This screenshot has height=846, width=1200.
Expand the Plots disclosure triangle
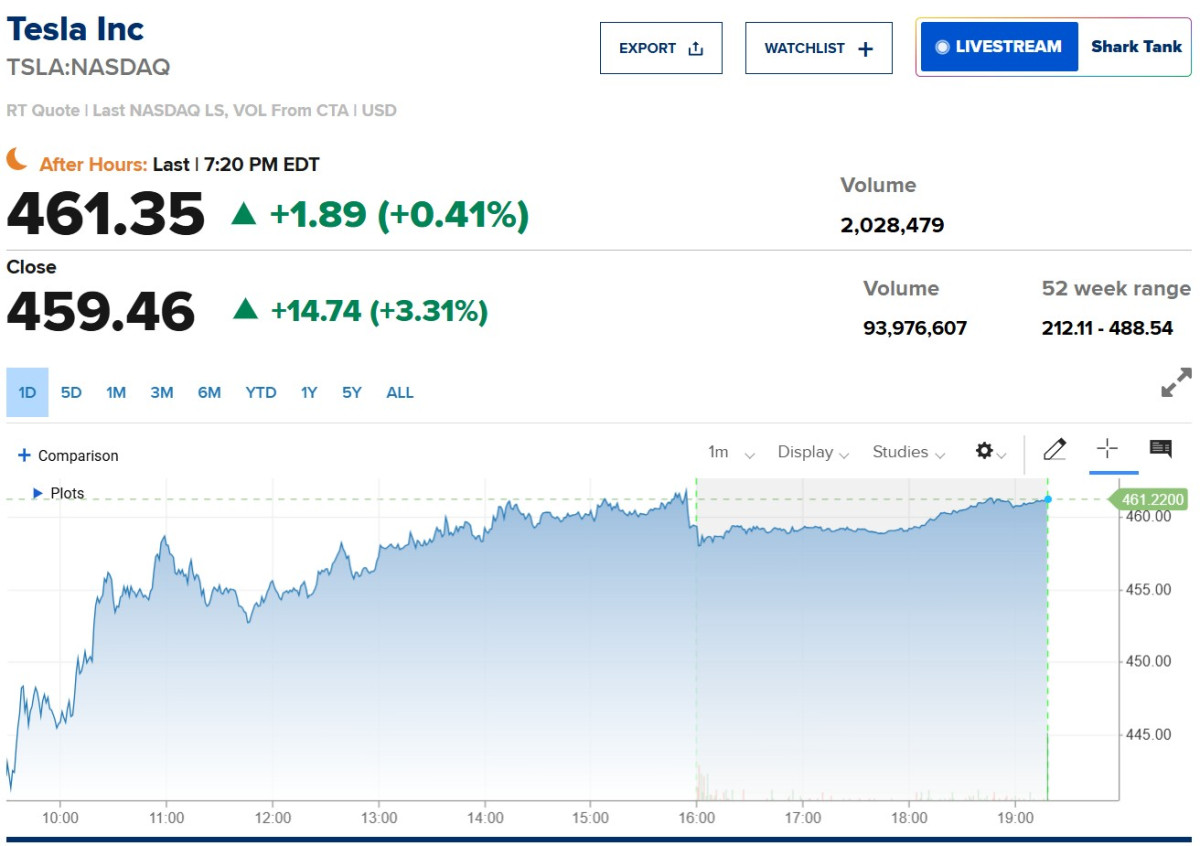click(x=38, y=493)
